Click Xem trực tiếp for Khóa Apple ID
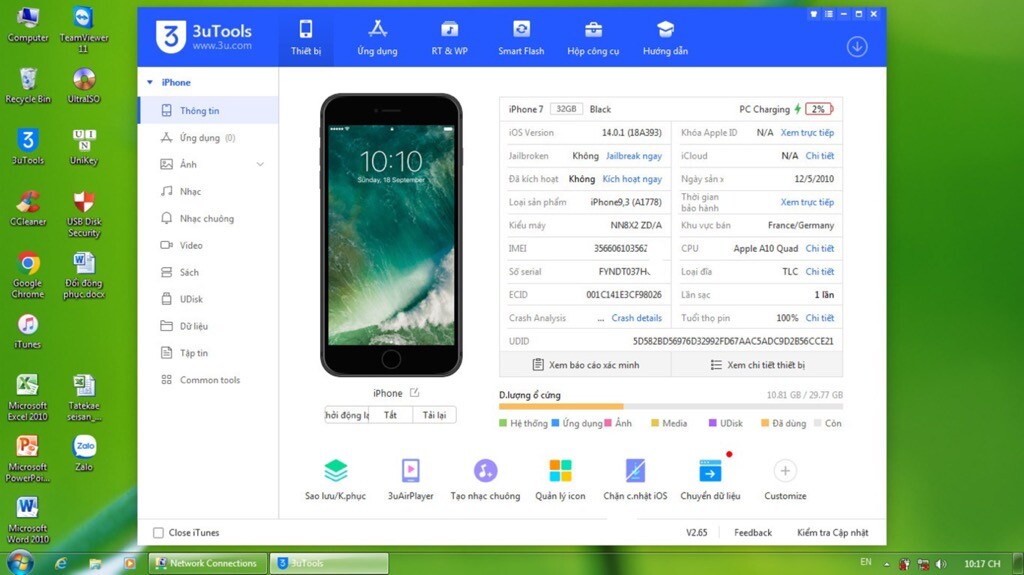1024x575 pixels. tap(807, 133)
